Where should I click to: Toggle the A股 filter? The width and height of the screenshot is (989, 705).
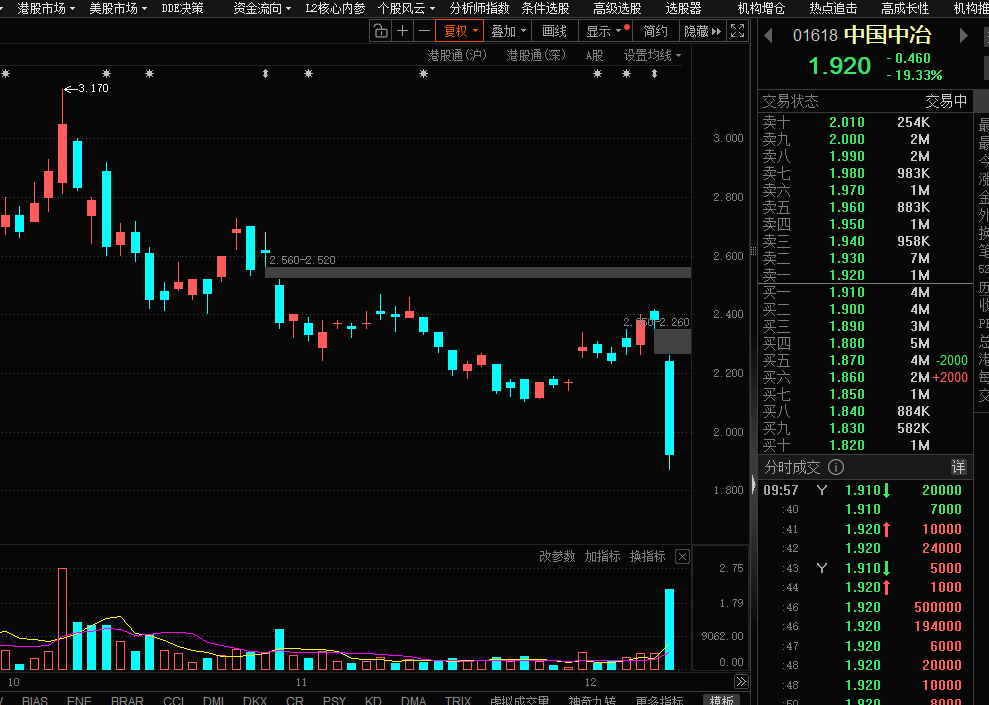595,55
